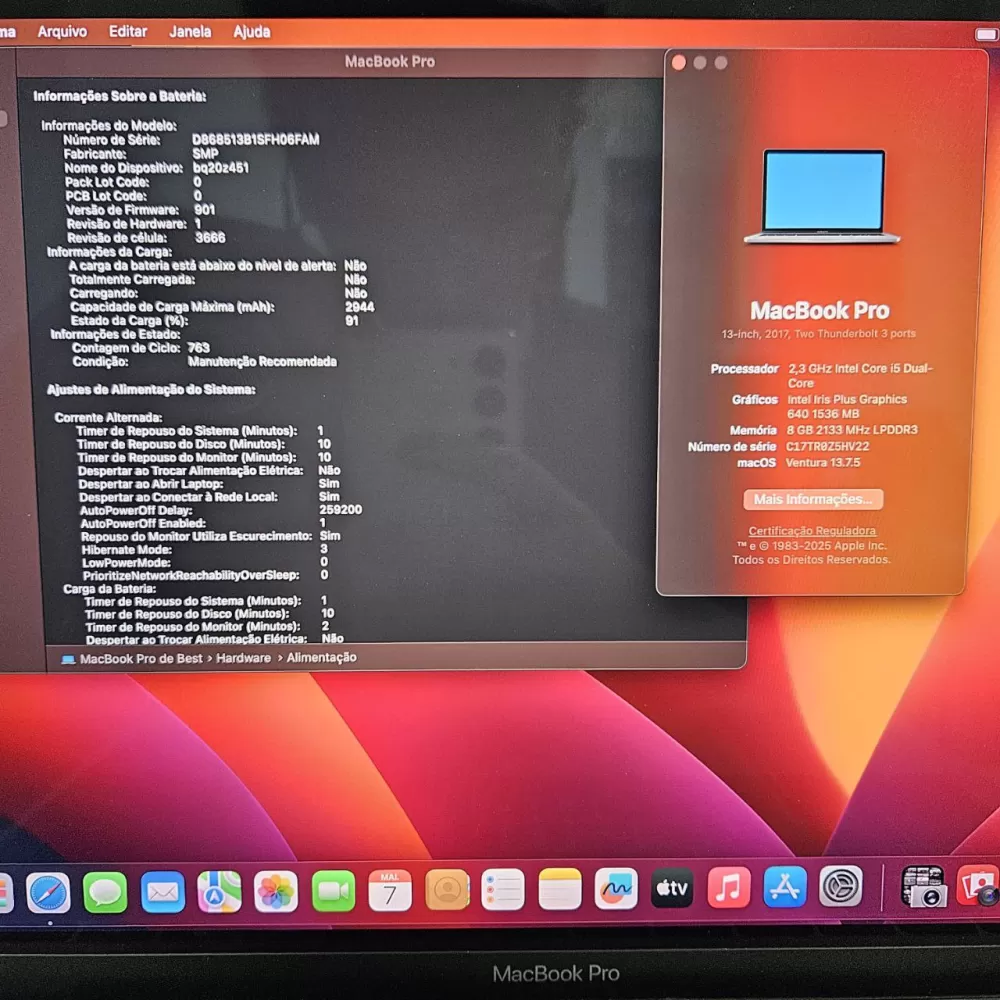
Task: Open the Mail app icon
Action: click(163, 892)
